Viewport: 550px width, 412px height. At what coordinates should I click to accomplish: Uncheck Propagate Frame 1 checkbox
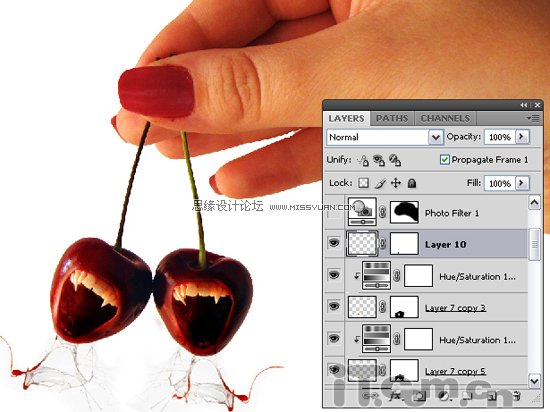pos(445,160)
